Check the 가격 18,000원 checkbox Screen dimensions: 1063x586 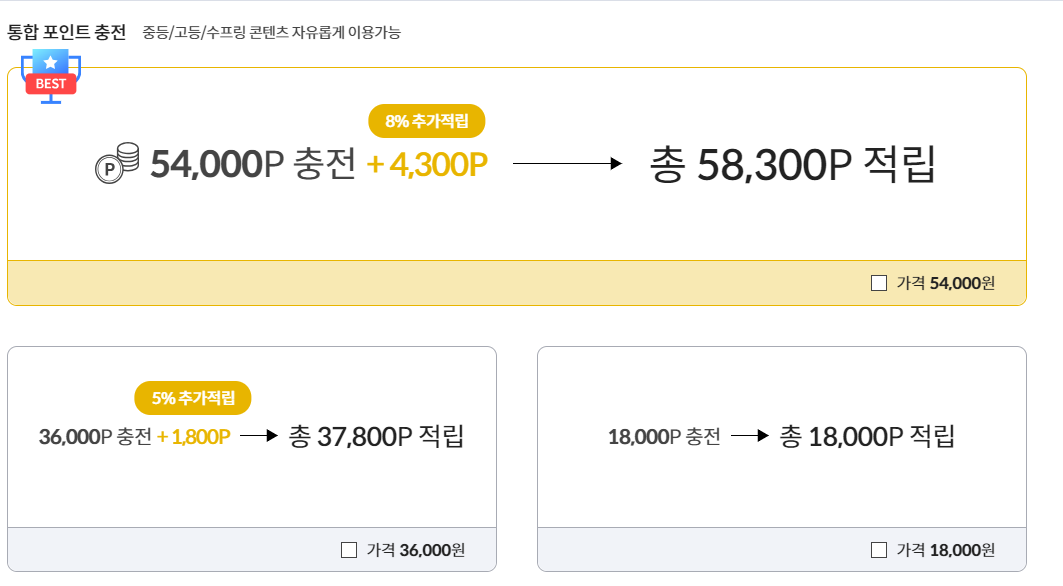point(878,549)
